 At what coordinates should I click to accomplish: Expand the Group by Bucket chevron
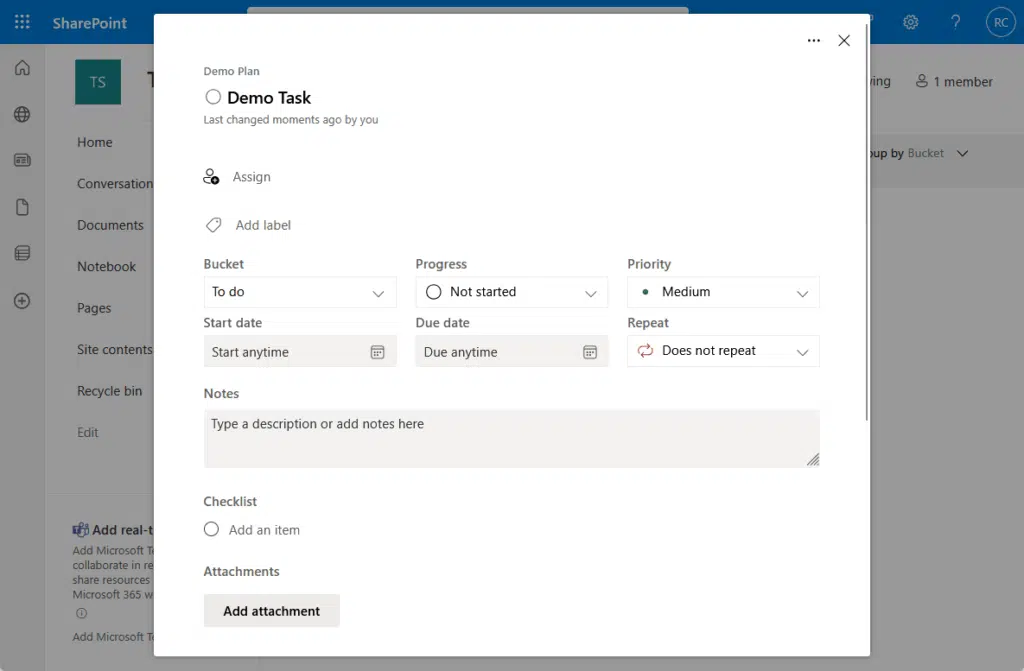962,154
